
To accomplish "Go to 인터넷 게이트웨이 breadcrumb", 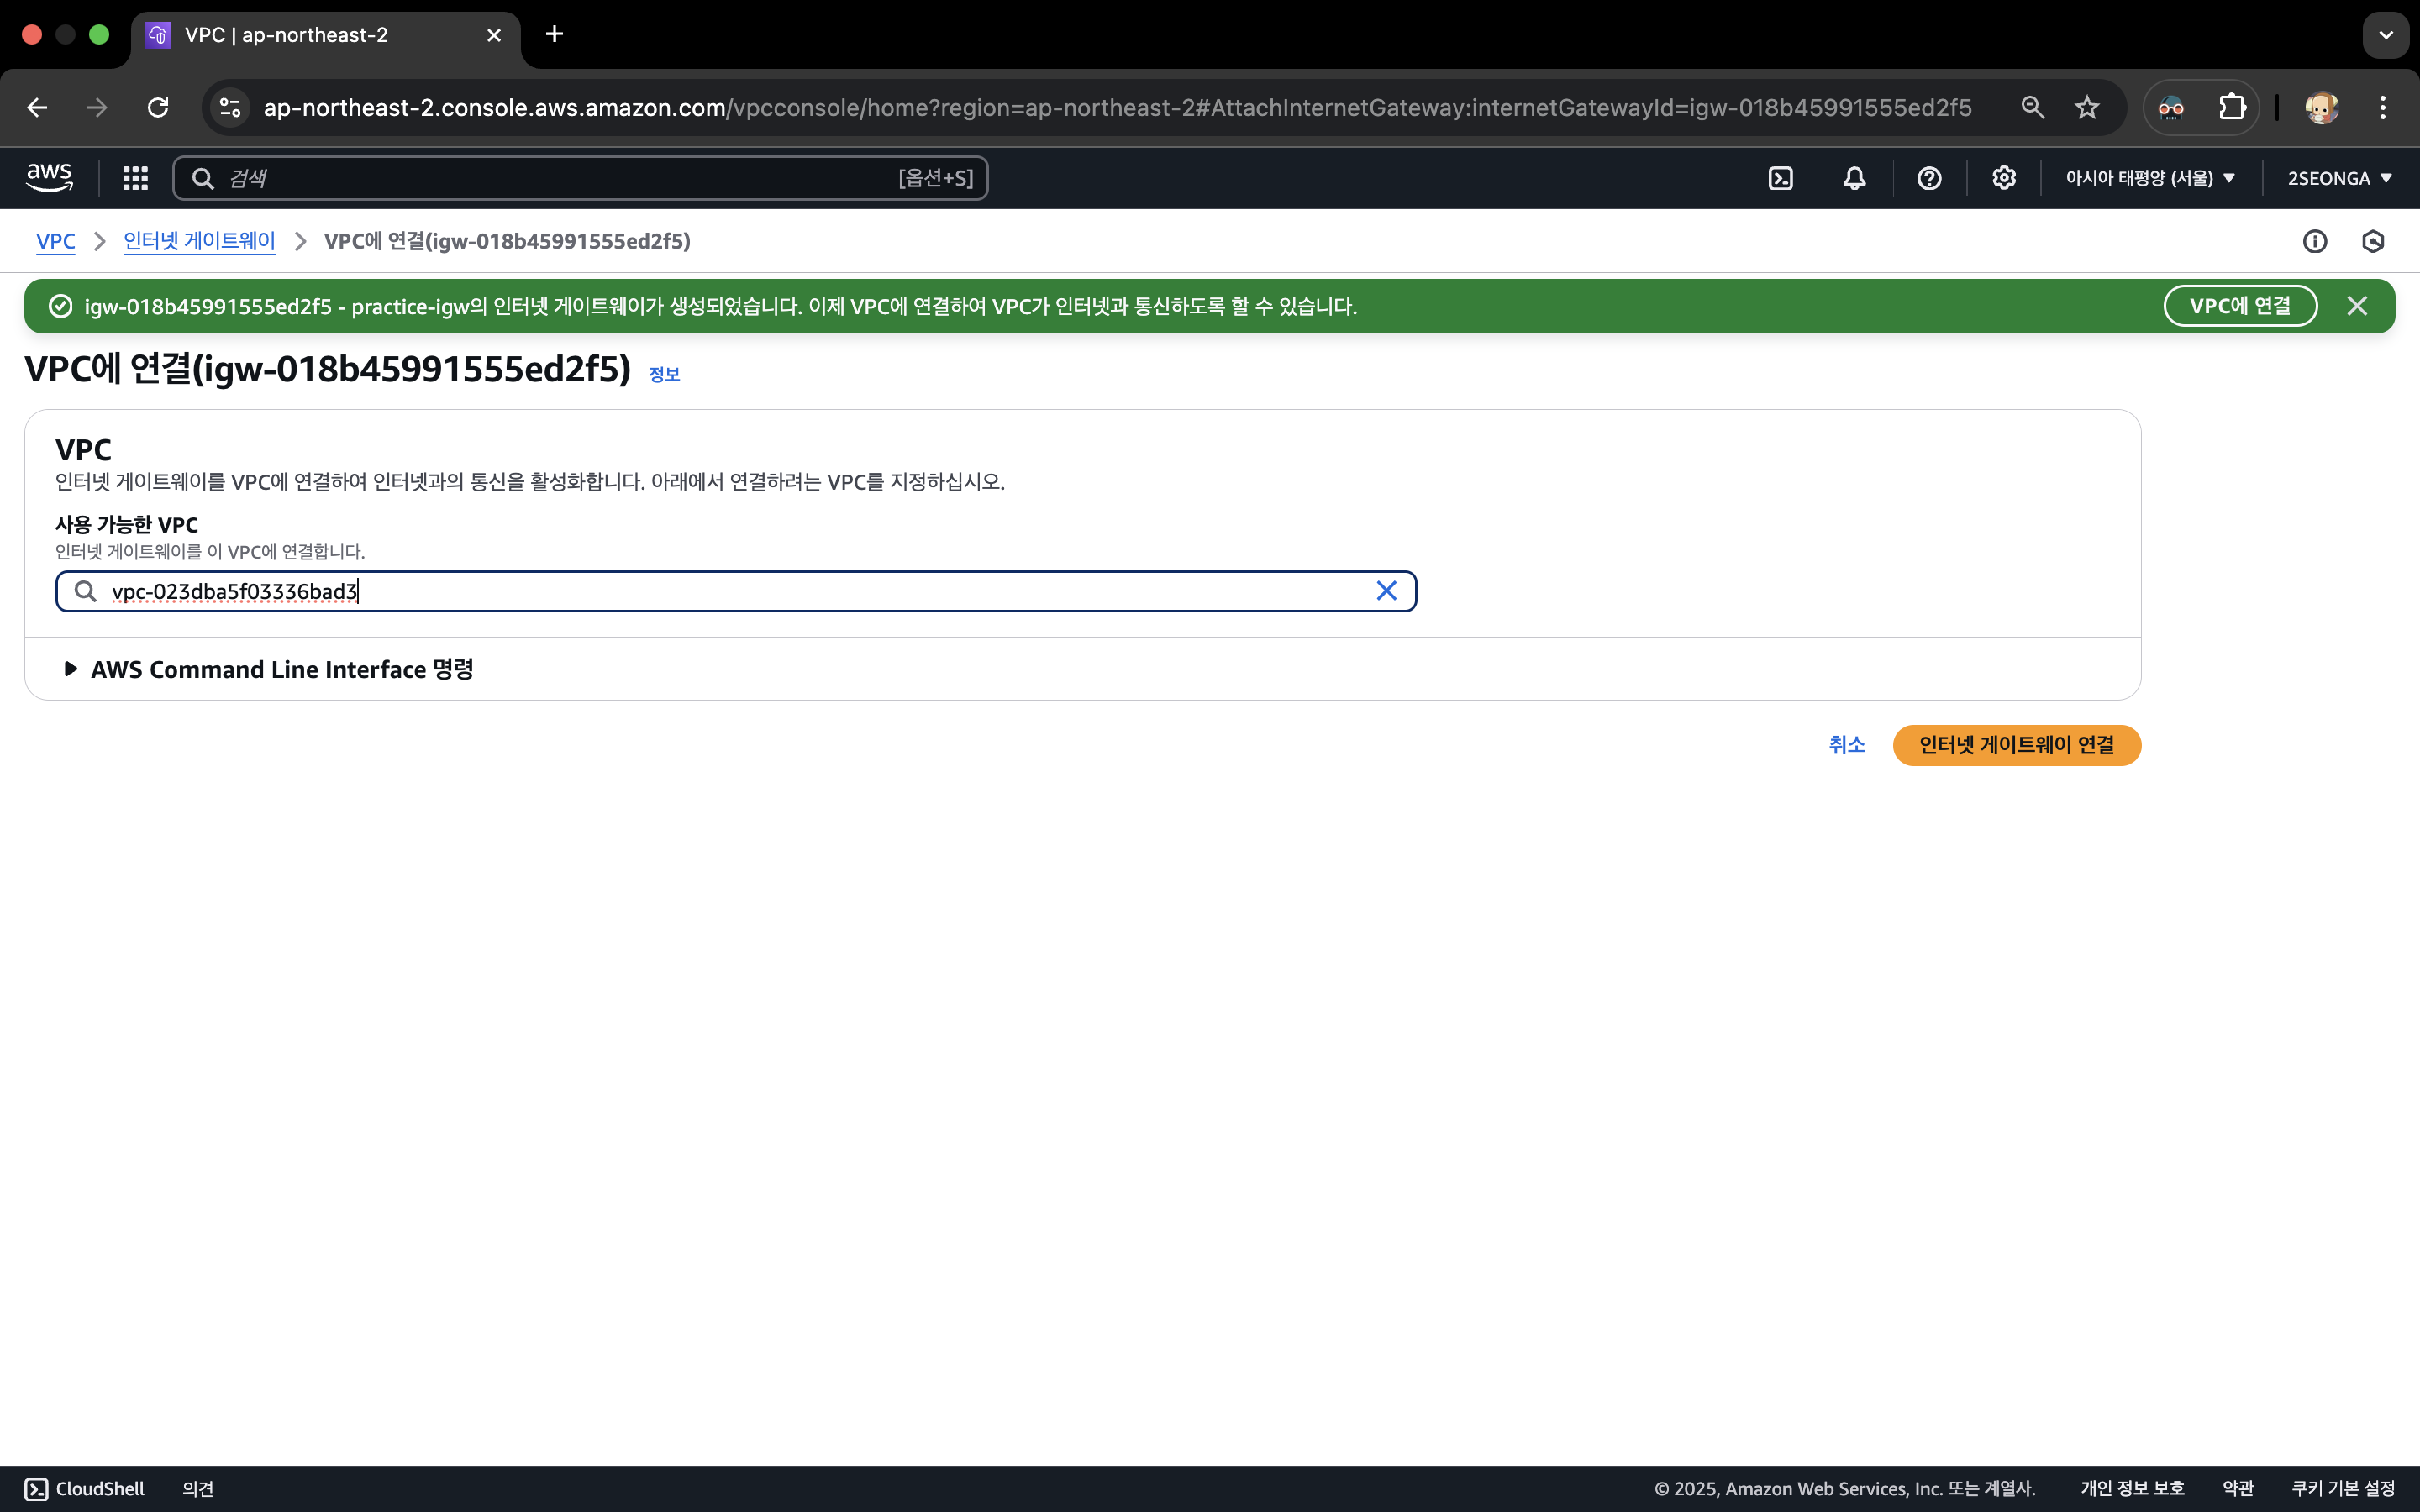I will (x=199, y=241).
